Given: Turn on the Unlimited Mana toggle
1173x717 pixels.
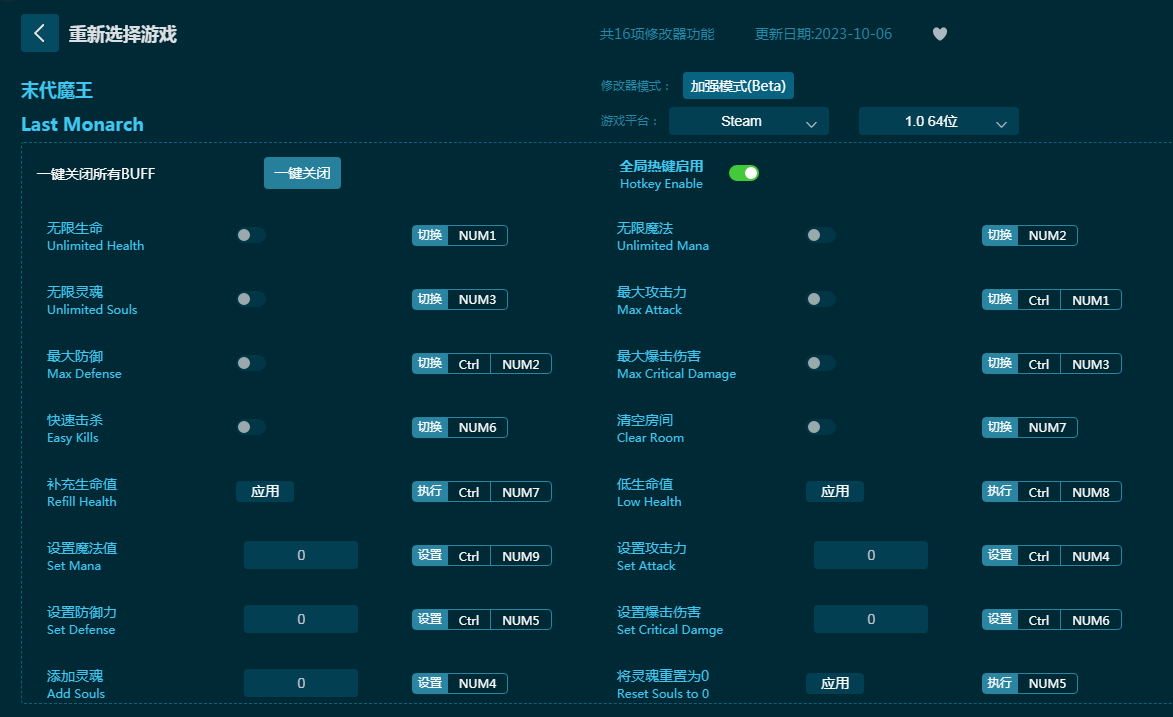Looking at the screenshot, I should point(820,235).
